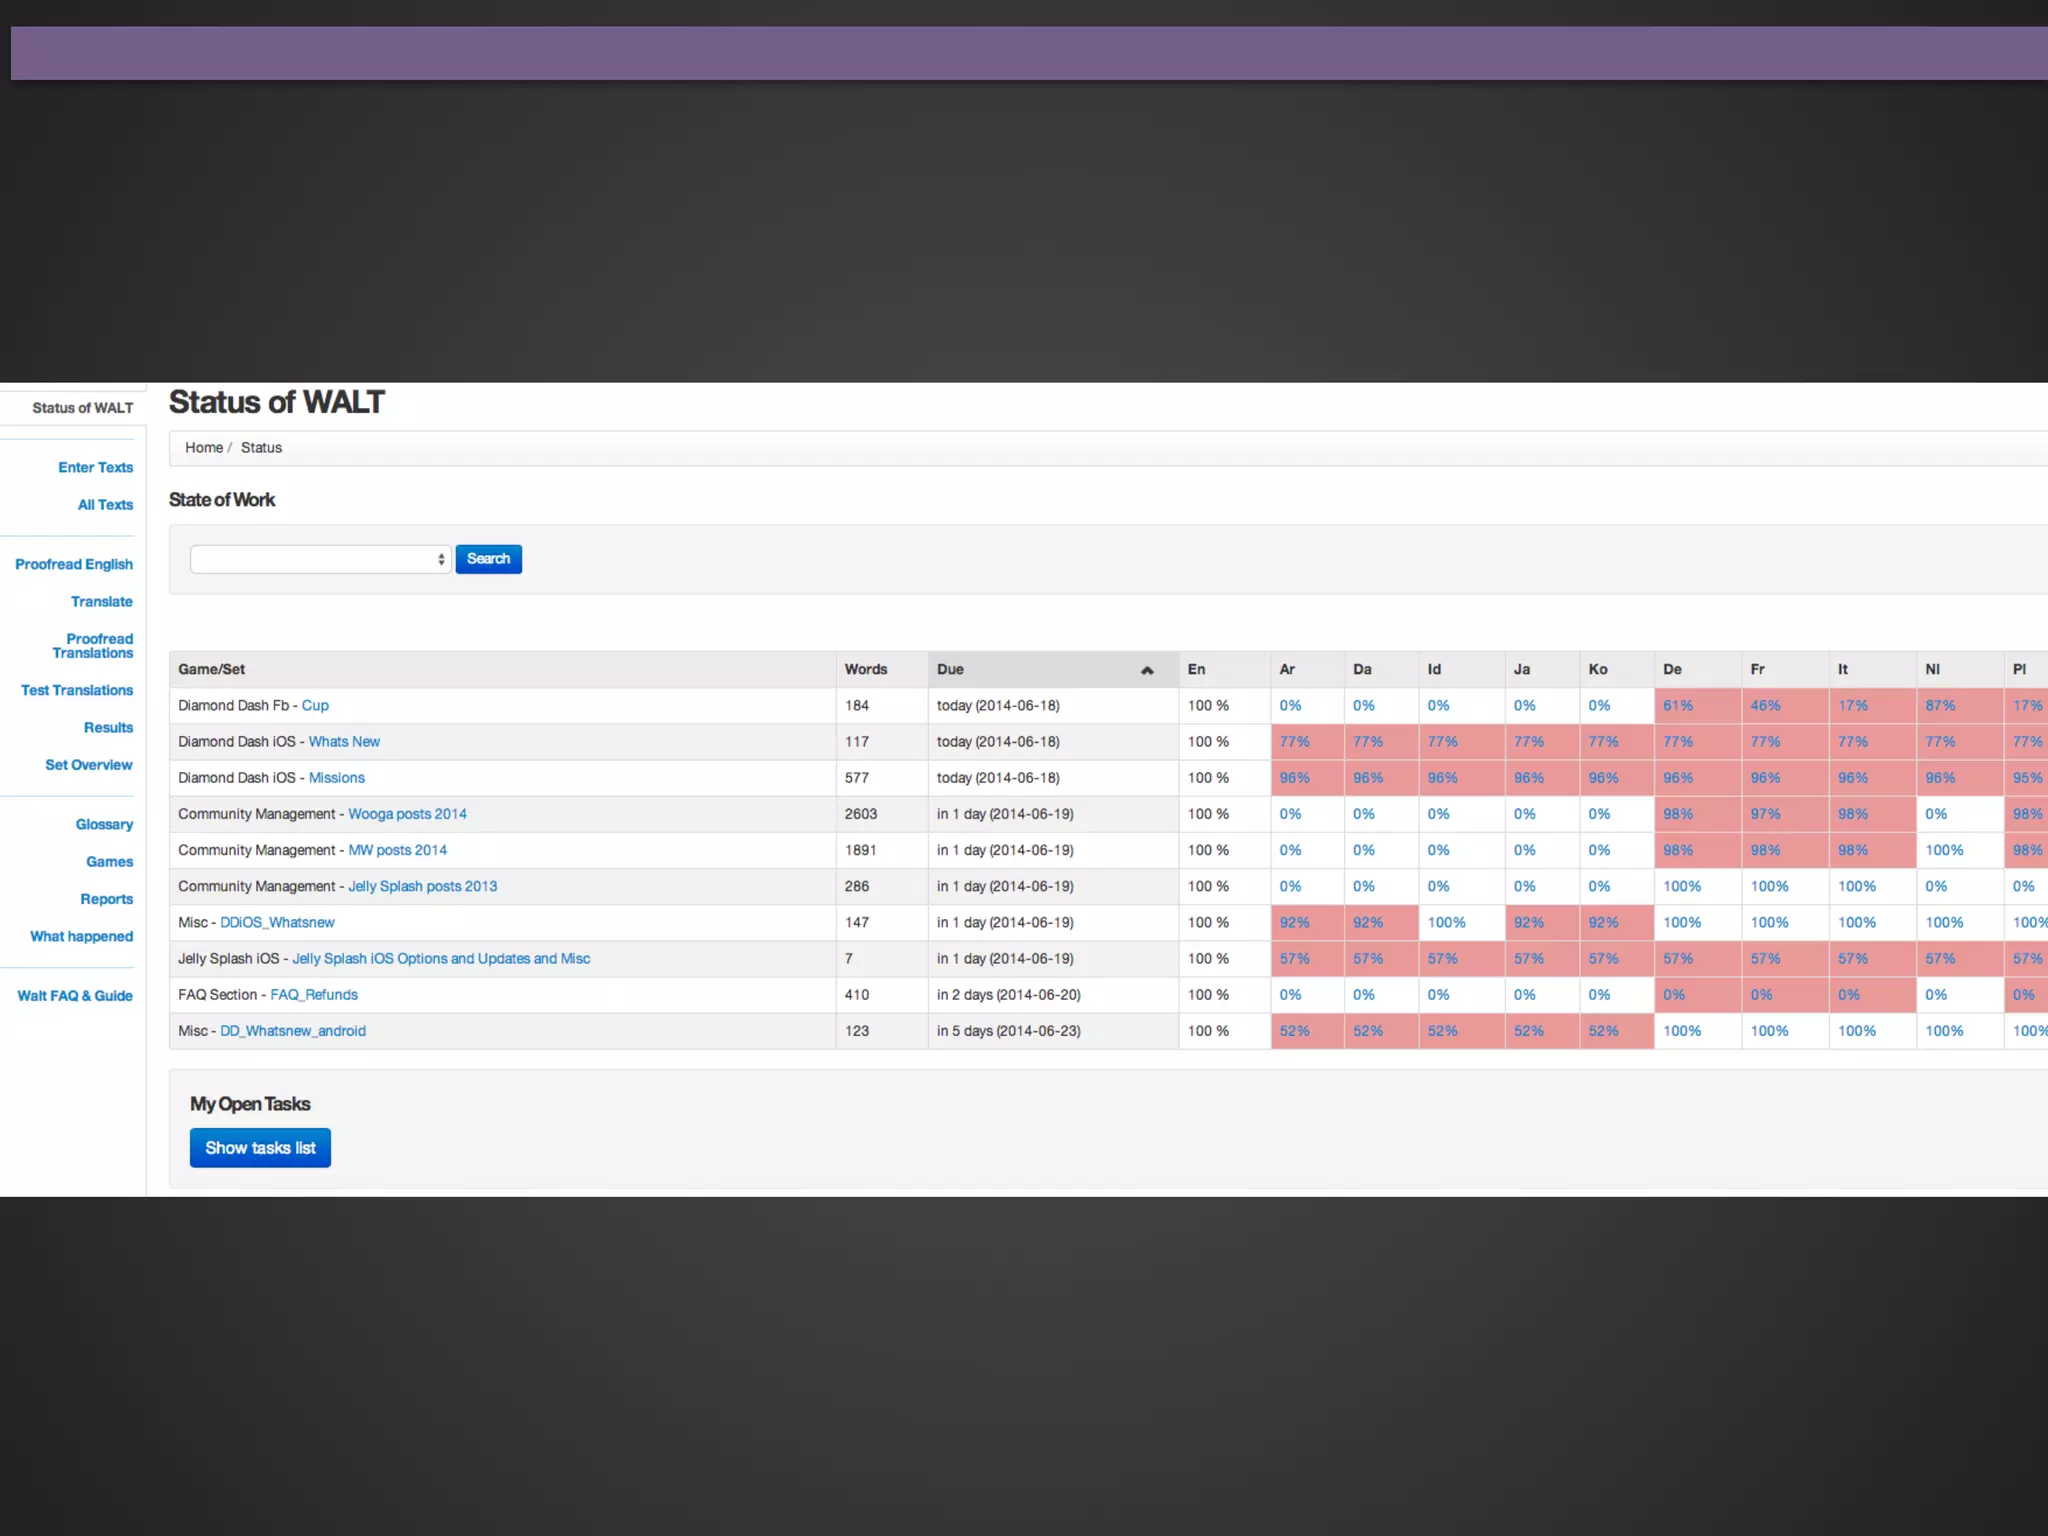Open the Diamond Dash Fb Cup set
This screenshot has width=2048, height=1536.
(315, 706)
